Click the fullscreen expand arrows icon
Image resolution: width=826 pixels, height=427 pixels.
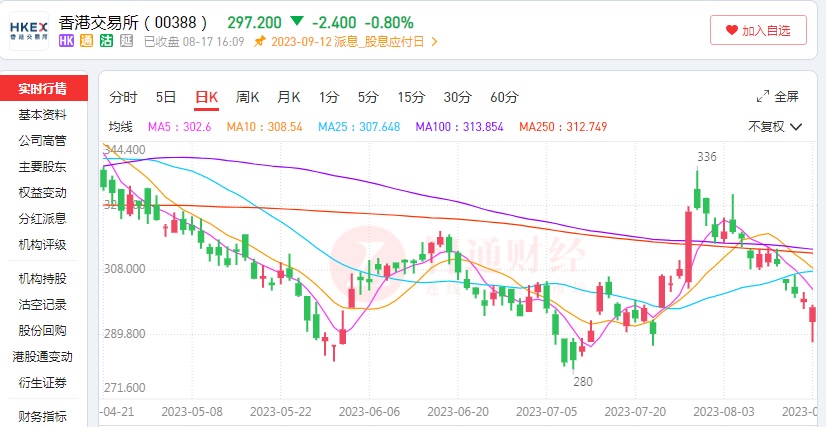762,97
